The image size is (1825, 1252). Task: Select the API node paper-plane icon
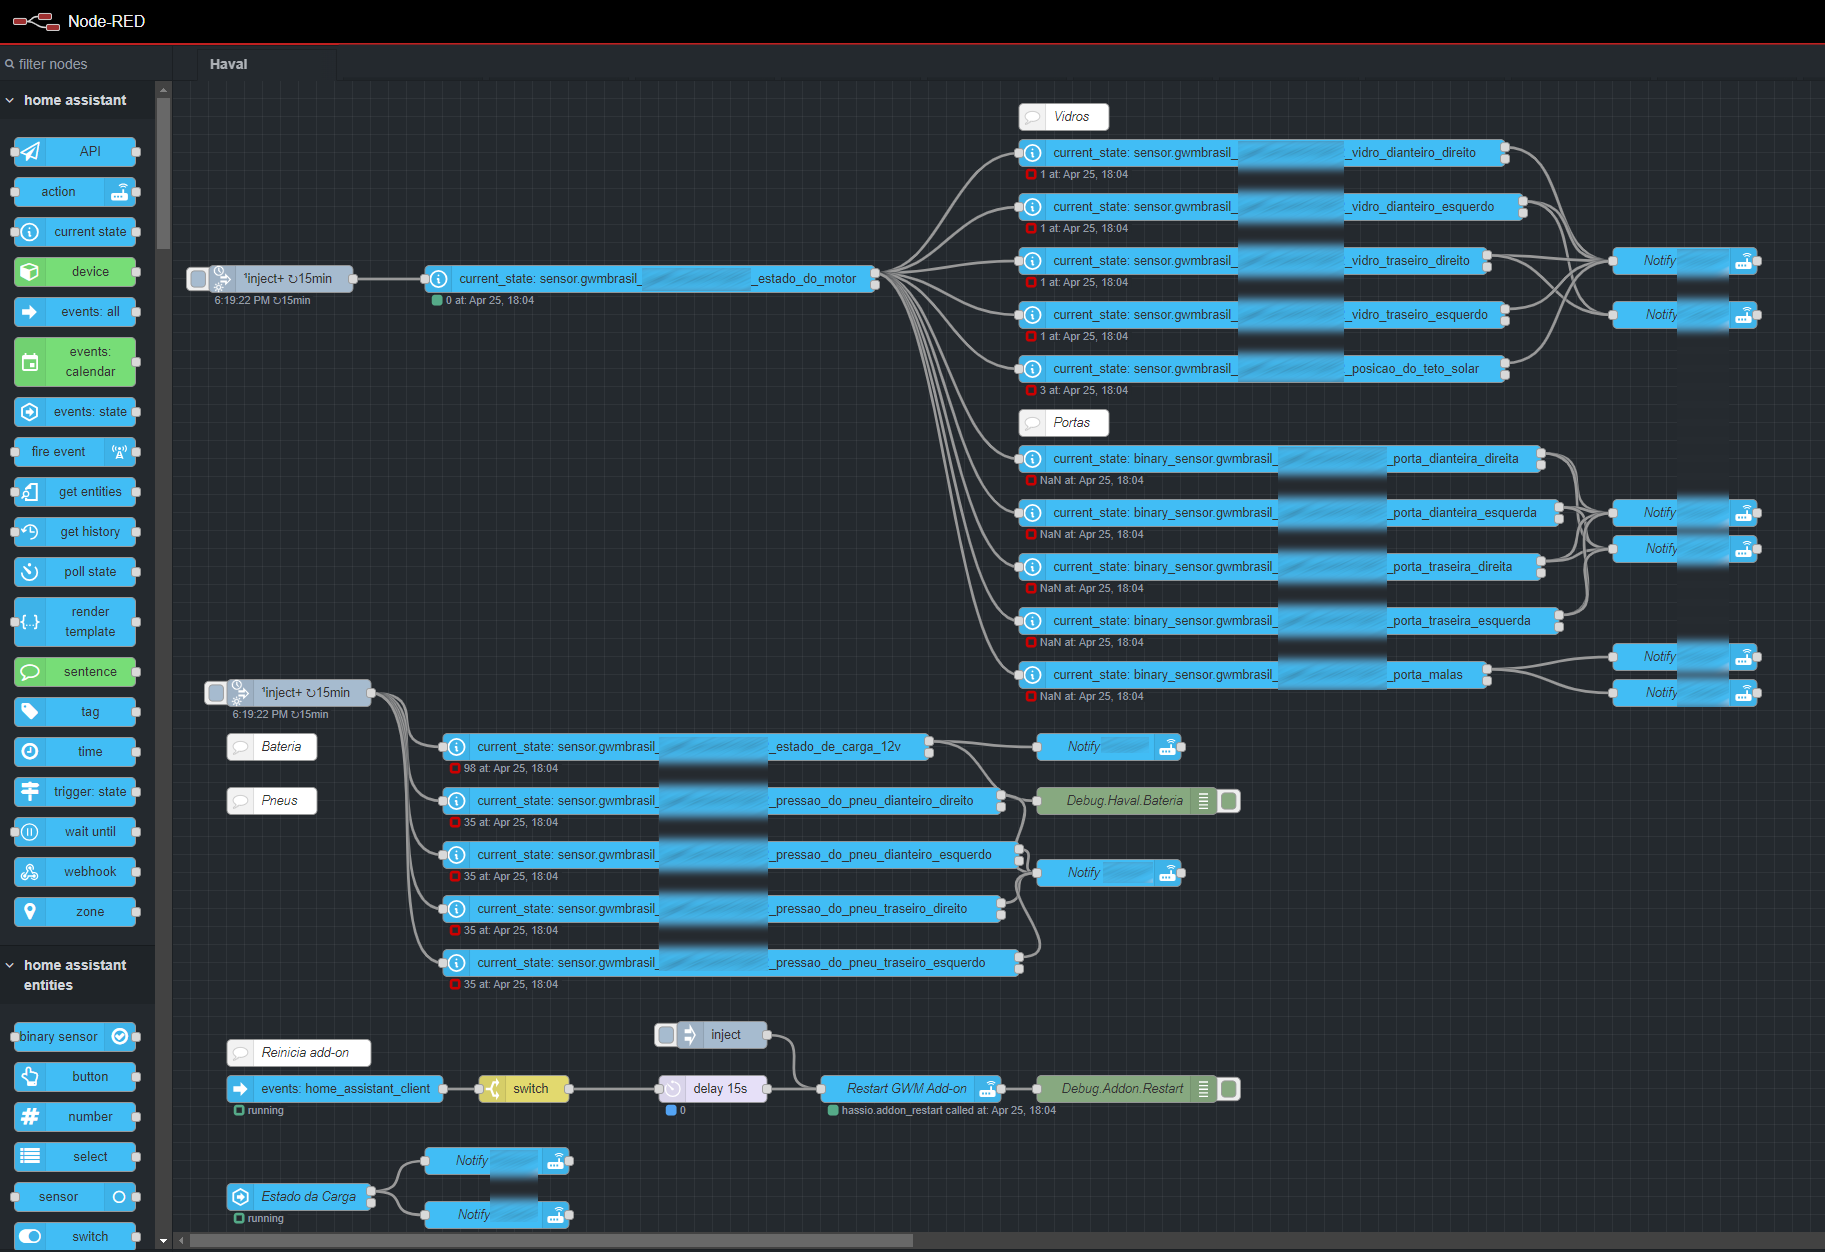[30, 152]
